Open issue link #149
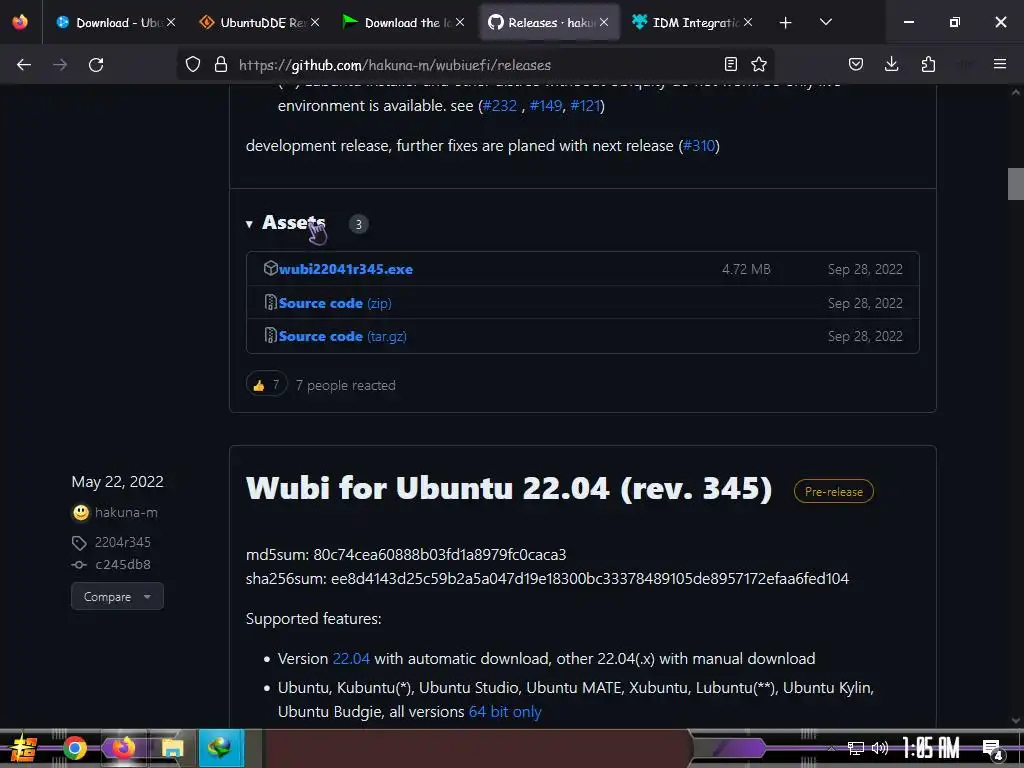The height and width of the screenshot is (768, 1024). [546, 106]
